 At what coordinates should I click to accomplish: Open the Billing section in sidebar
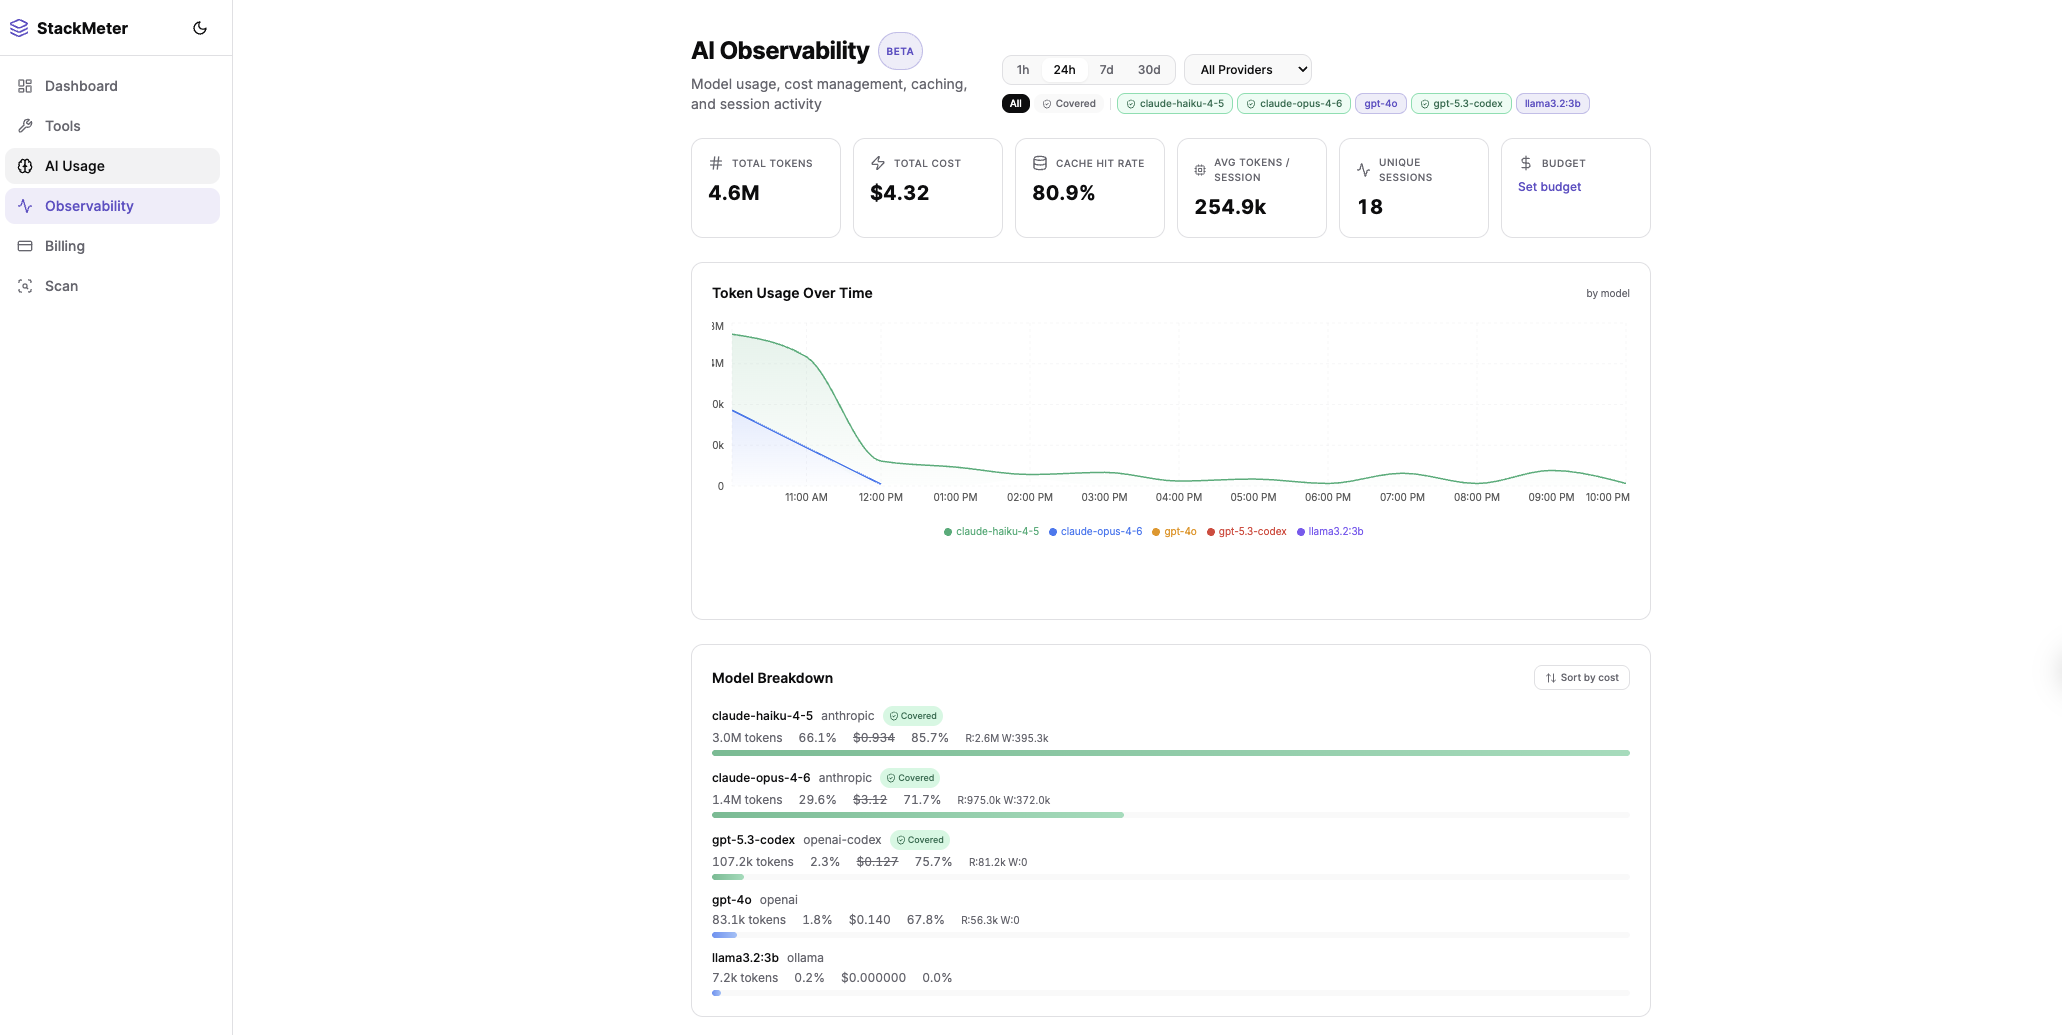(x=64, y=245)
